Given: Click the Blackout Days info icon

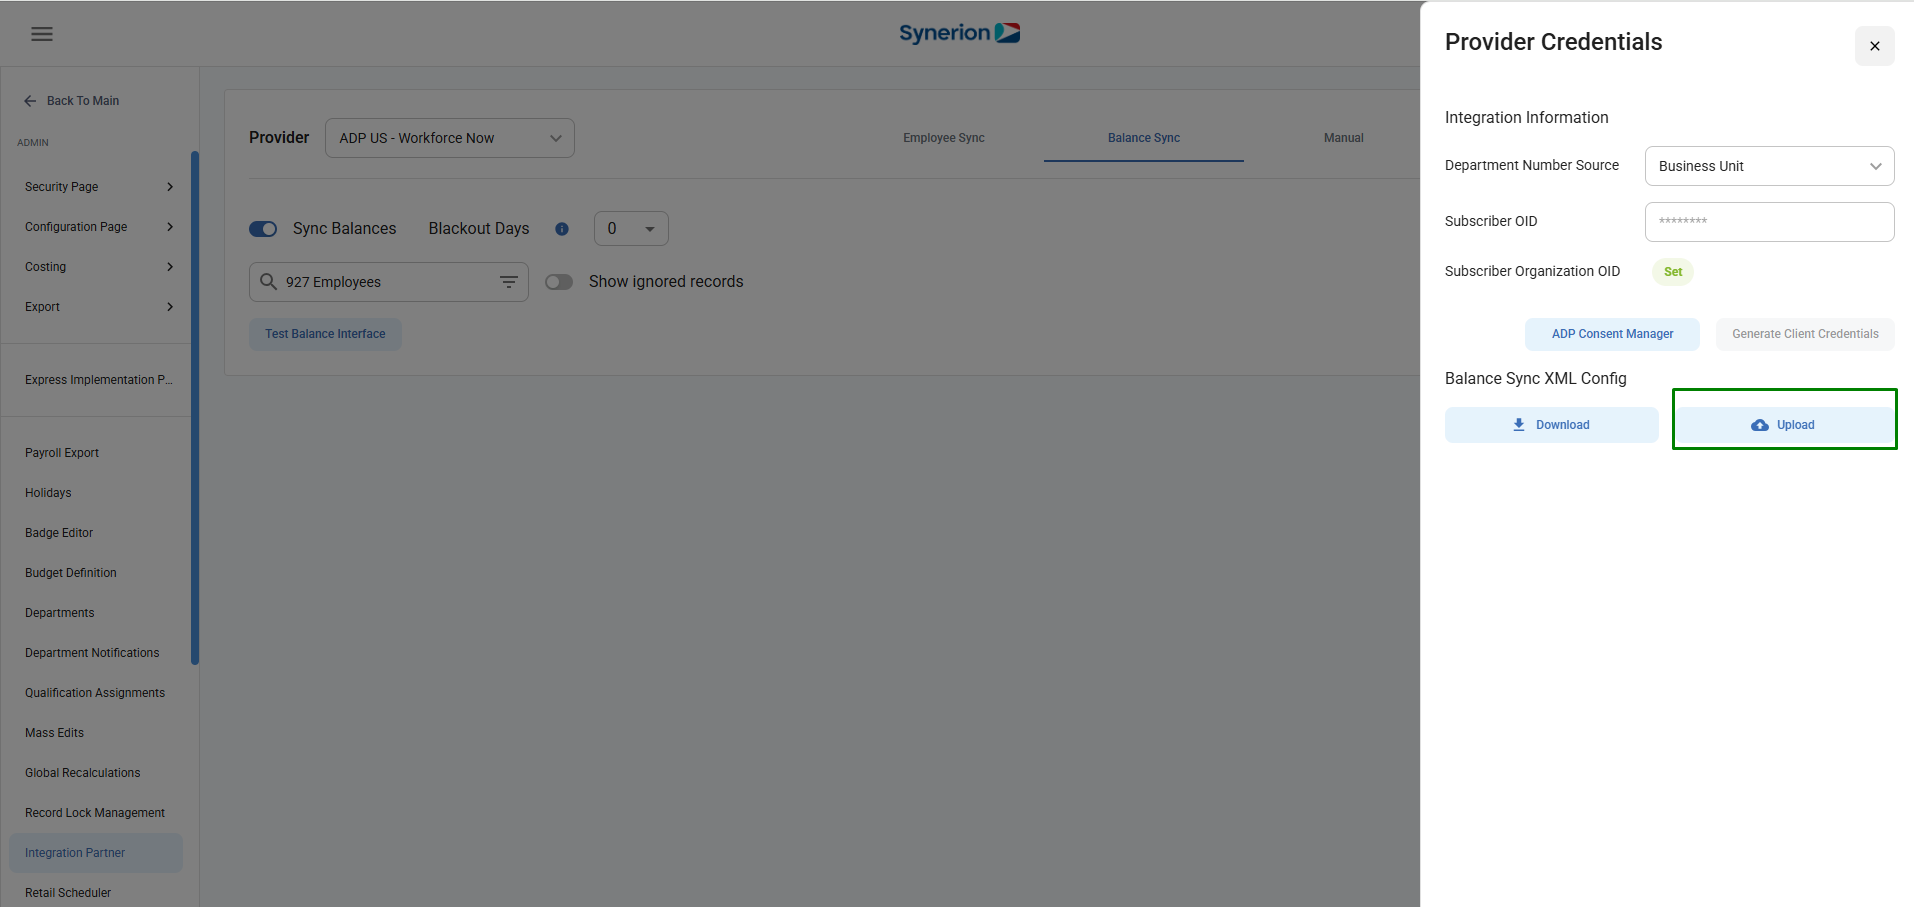Looking at the screenshot, I should click(562, 229).
